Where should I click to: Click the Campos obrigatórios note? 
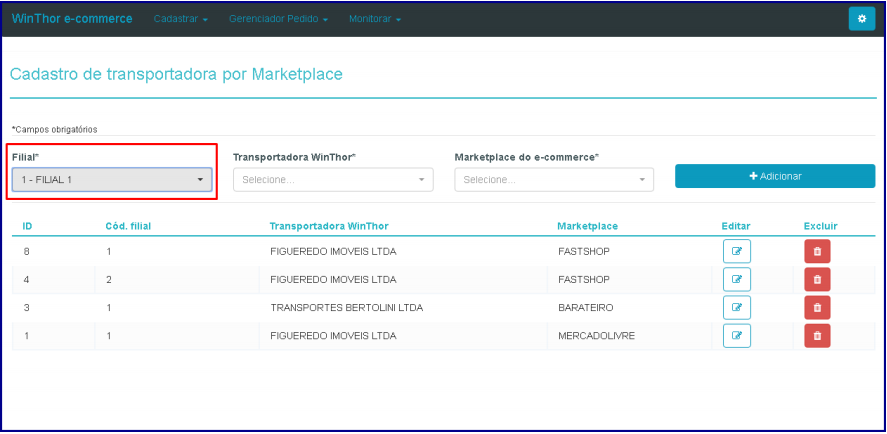(x=54, y=130)
